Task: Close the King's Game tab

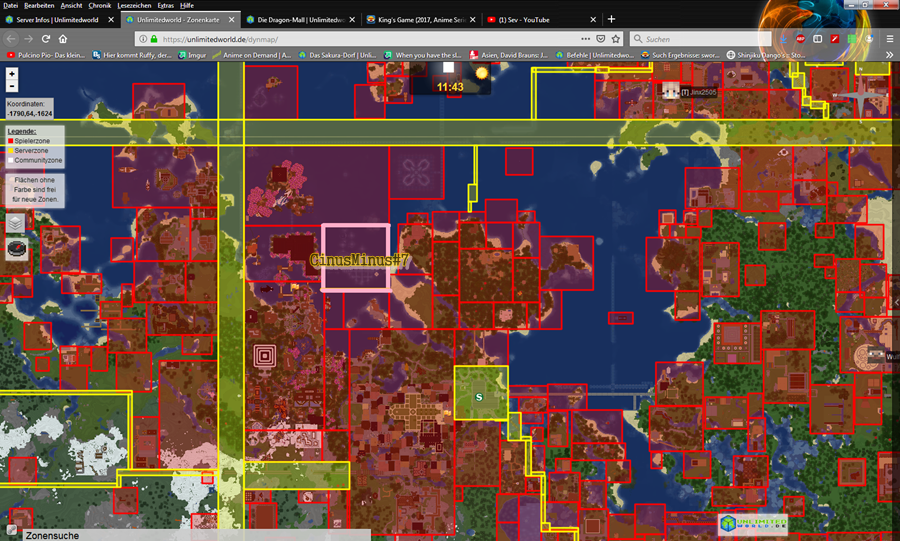Action: click(x=472, y=20)
